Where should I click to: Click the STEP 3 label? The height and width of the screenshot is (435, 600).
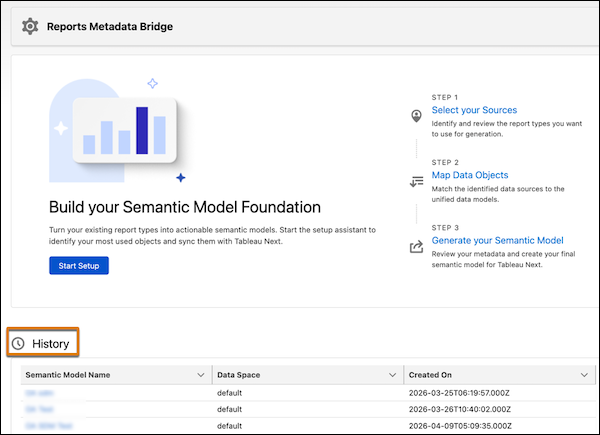[x=445, y=228]
